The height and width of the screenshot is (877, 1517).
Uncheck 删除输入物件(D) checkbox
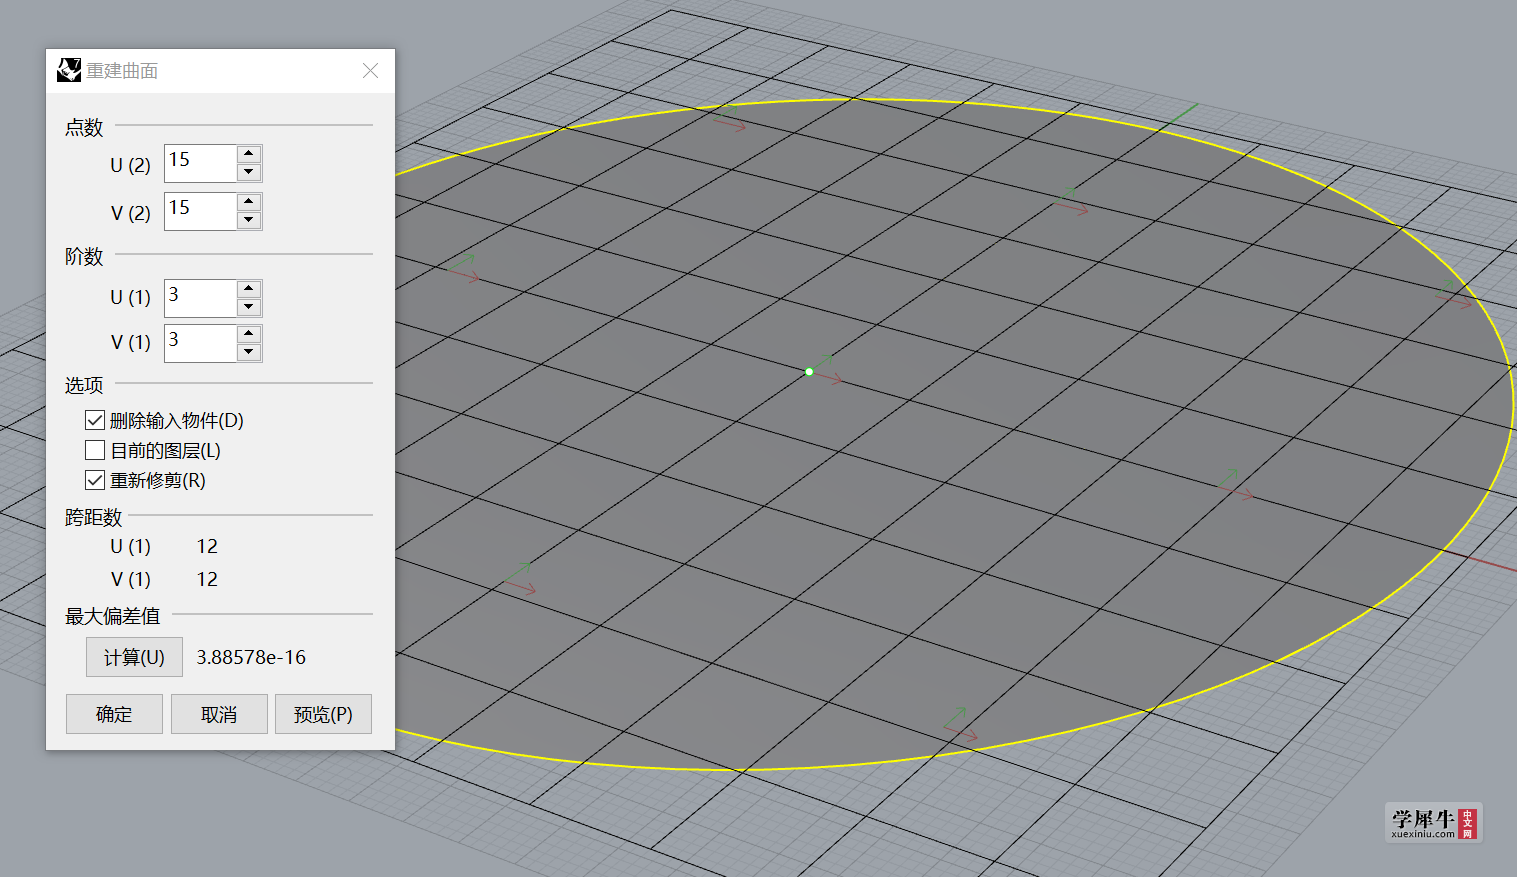click(x=95, y=420)
